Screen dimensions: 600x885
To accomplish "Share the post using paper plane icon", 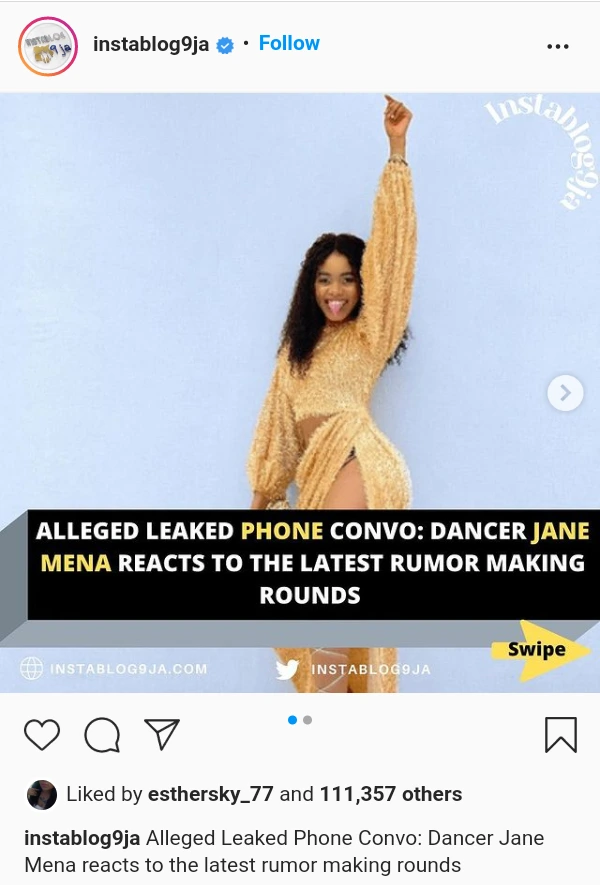I will (x=162, y=734).
